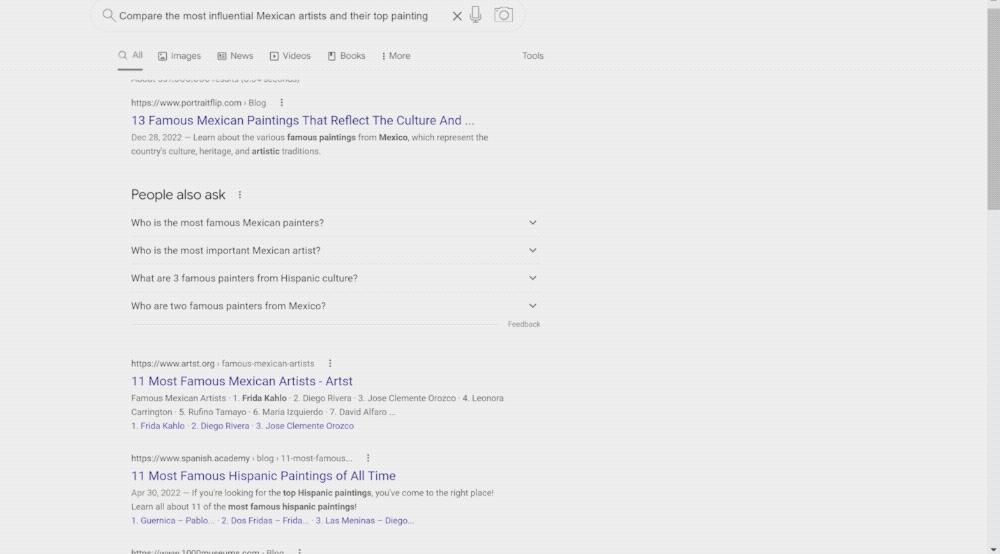Screen dimensions: 1000x554
Task: Open three-dot menu beside People also ask
Action: (x=240, y=195)
